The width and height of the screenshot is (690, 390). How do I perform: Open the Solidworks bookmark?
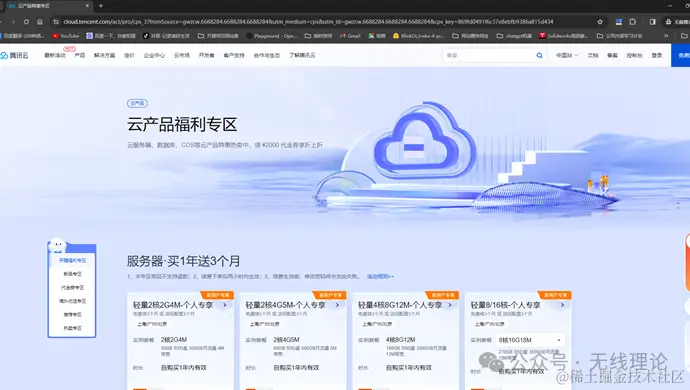(x=564, y=36)
